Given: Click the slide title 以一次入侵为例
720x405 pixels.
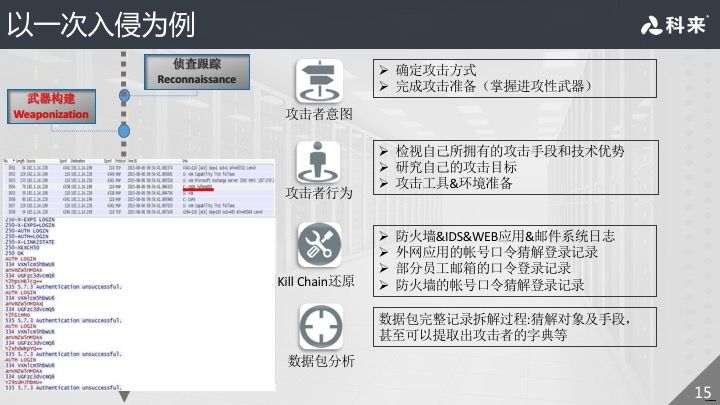Looking at the screenshot, I should pos(101,24).
